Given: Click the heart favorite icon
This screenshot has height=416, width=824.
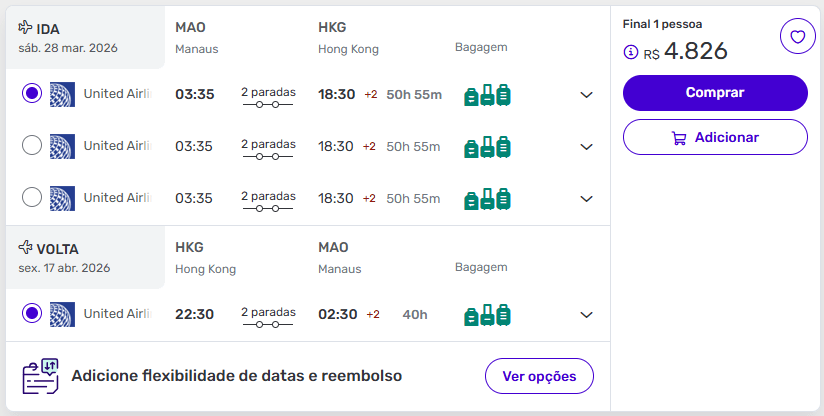Looking at the screenshot, I should (x=797, y=38).
